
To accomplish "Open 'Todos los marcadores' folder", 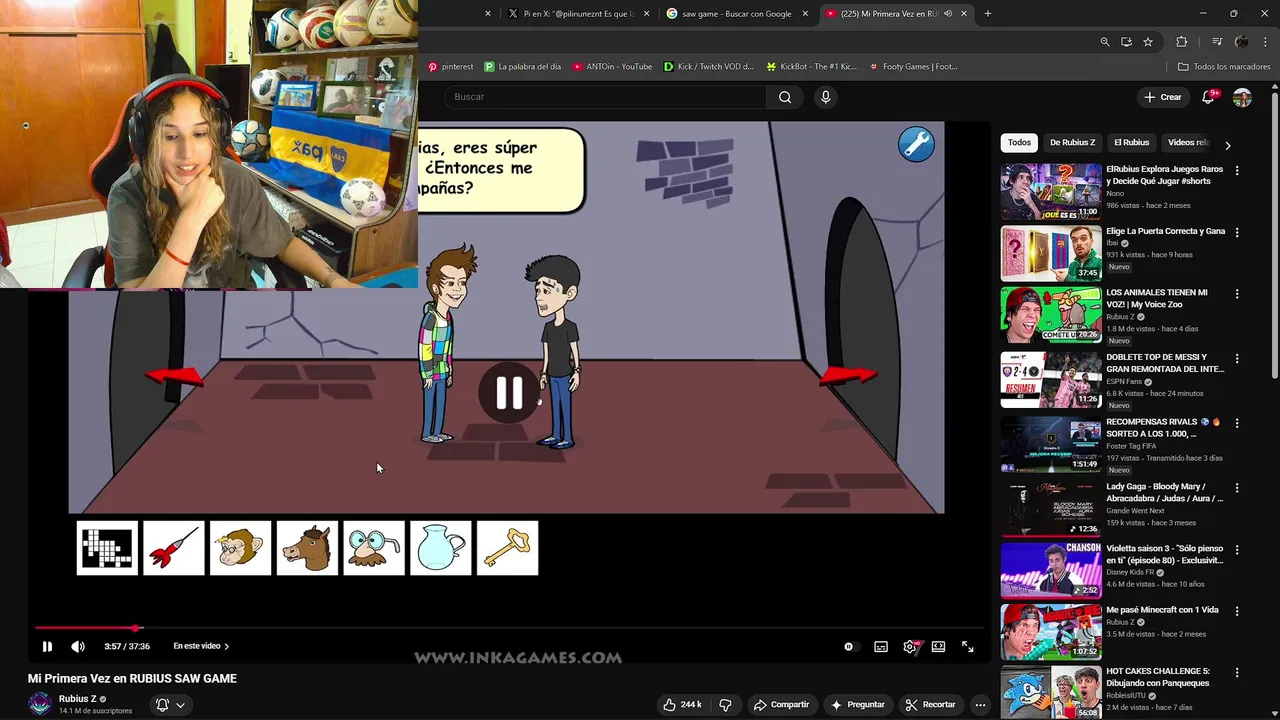I will click(x=1224, y=67).
